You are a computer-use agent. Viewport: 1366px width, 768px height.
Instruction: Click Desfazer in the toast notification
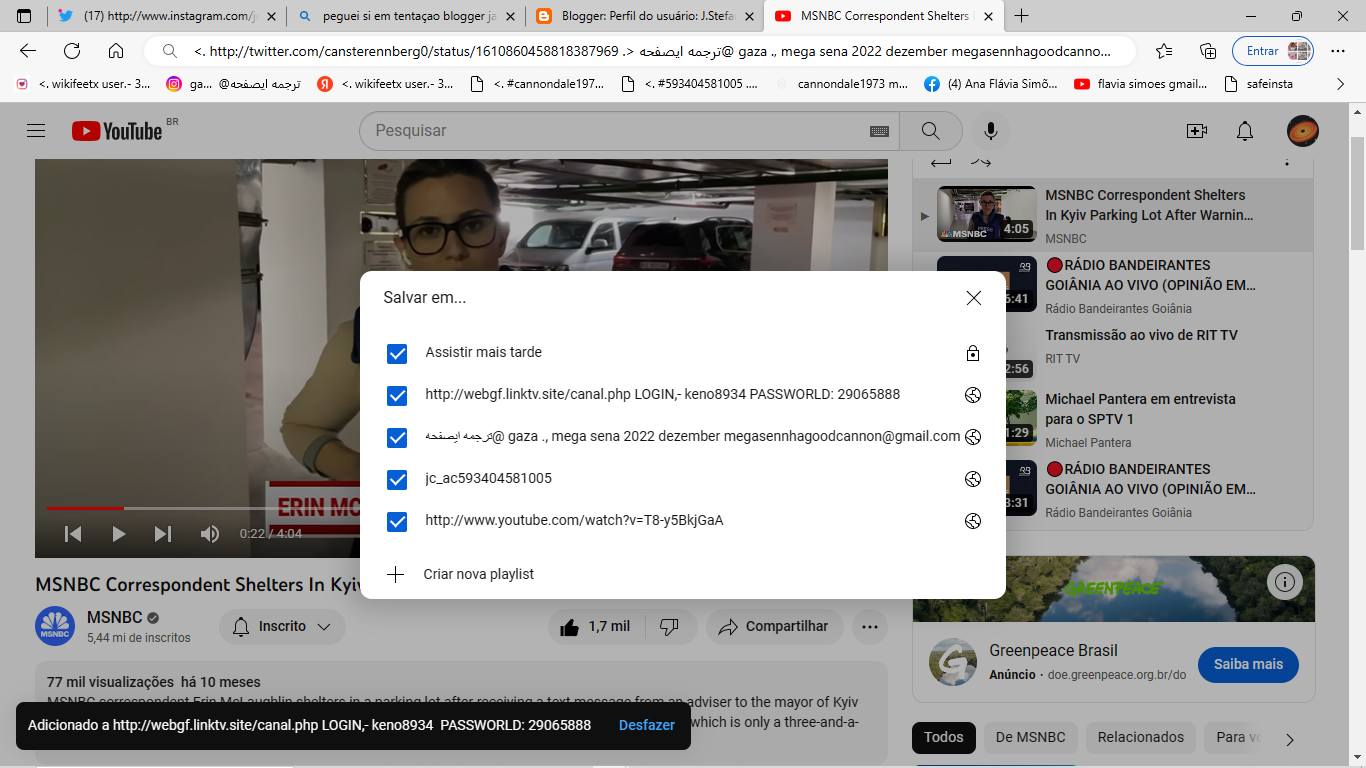[x=647, y=725]
